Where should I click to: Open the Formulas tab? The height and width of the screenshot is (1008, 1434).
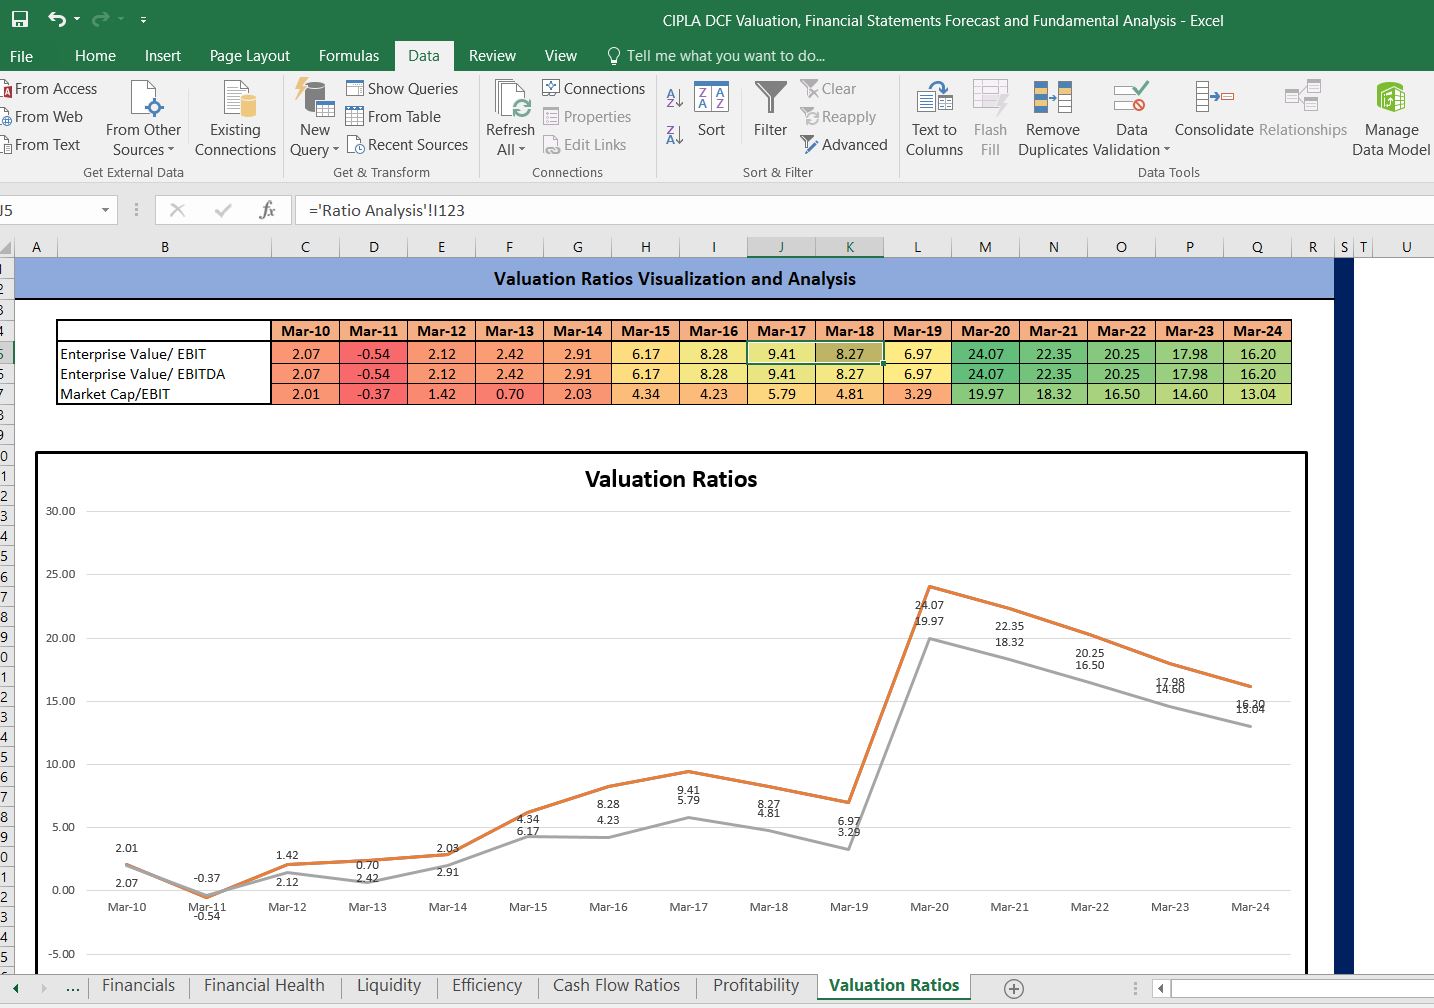coord(349,56)
